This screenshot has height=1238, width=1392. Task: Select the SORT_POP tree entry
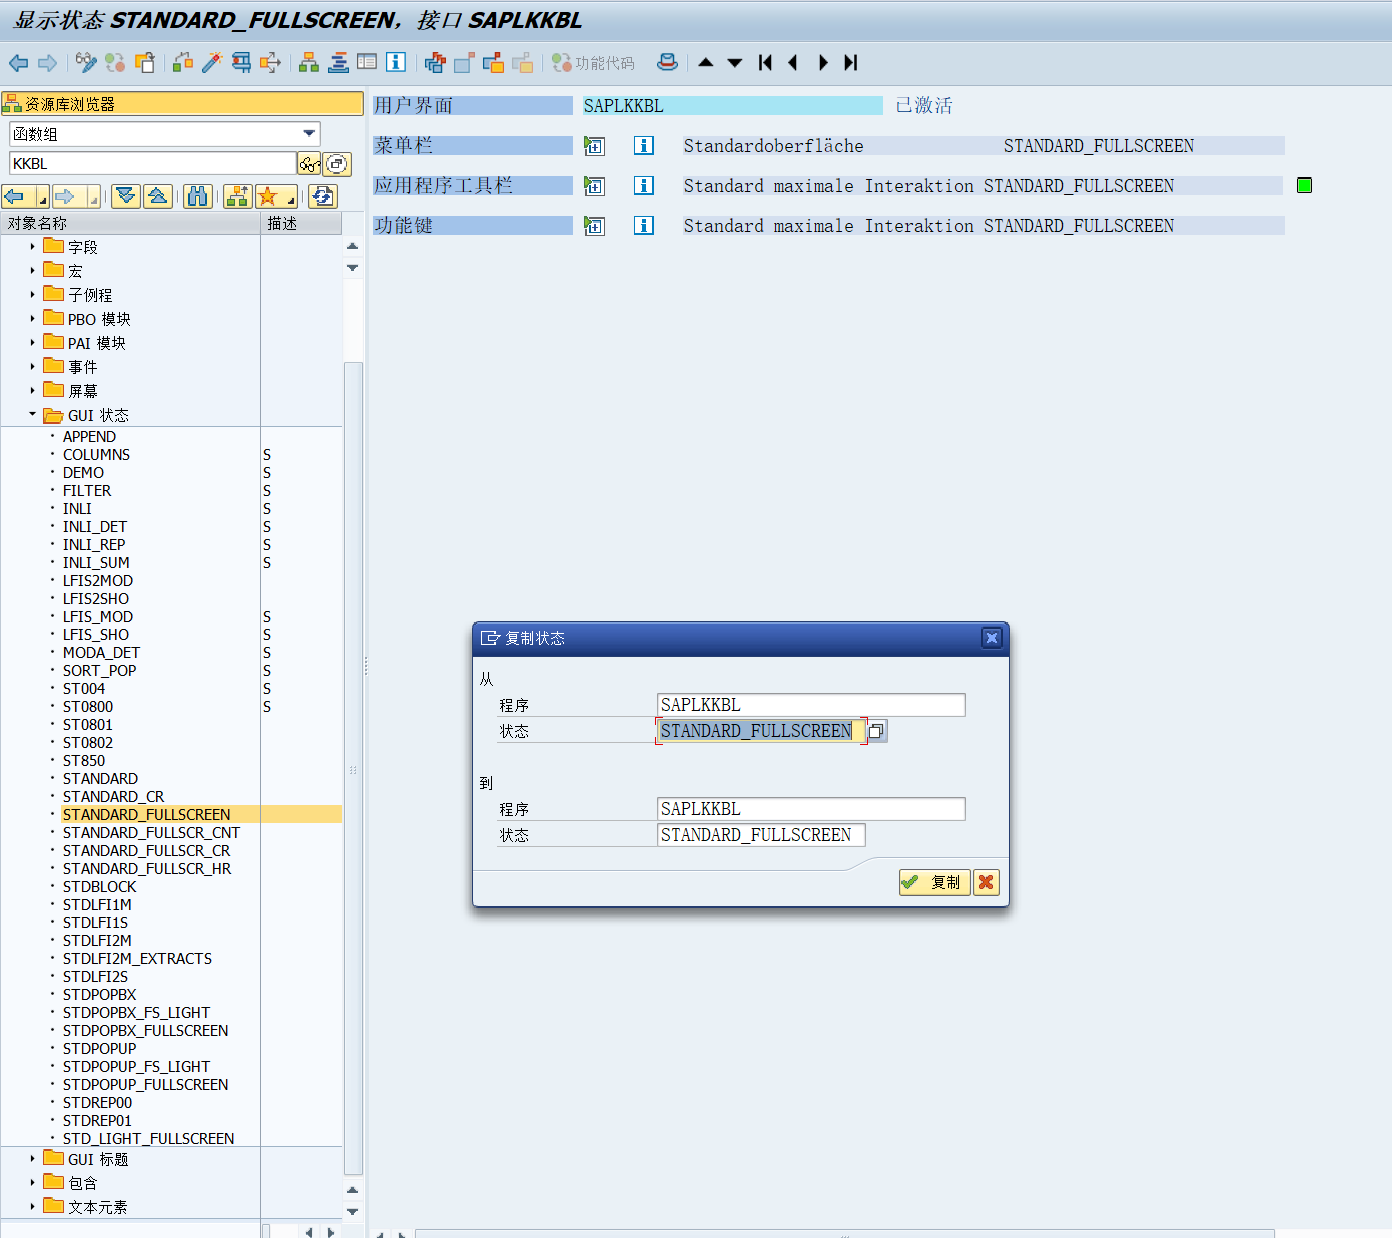99,671
